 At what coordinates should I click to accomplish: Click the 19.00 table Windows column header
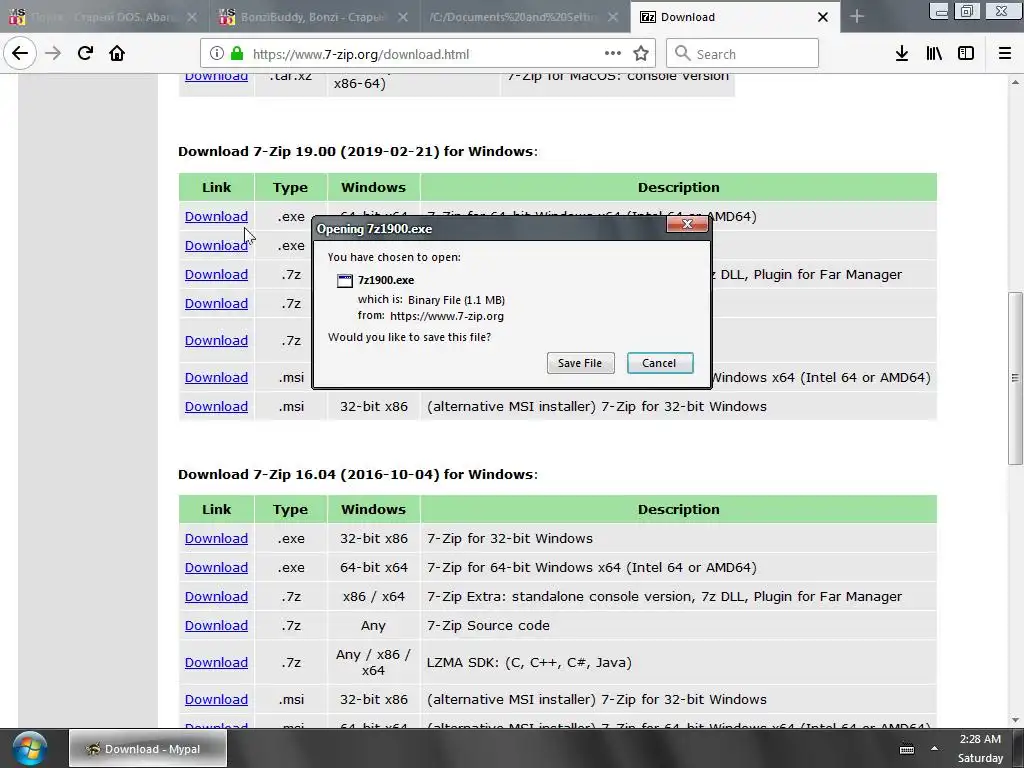coord(374,187)
